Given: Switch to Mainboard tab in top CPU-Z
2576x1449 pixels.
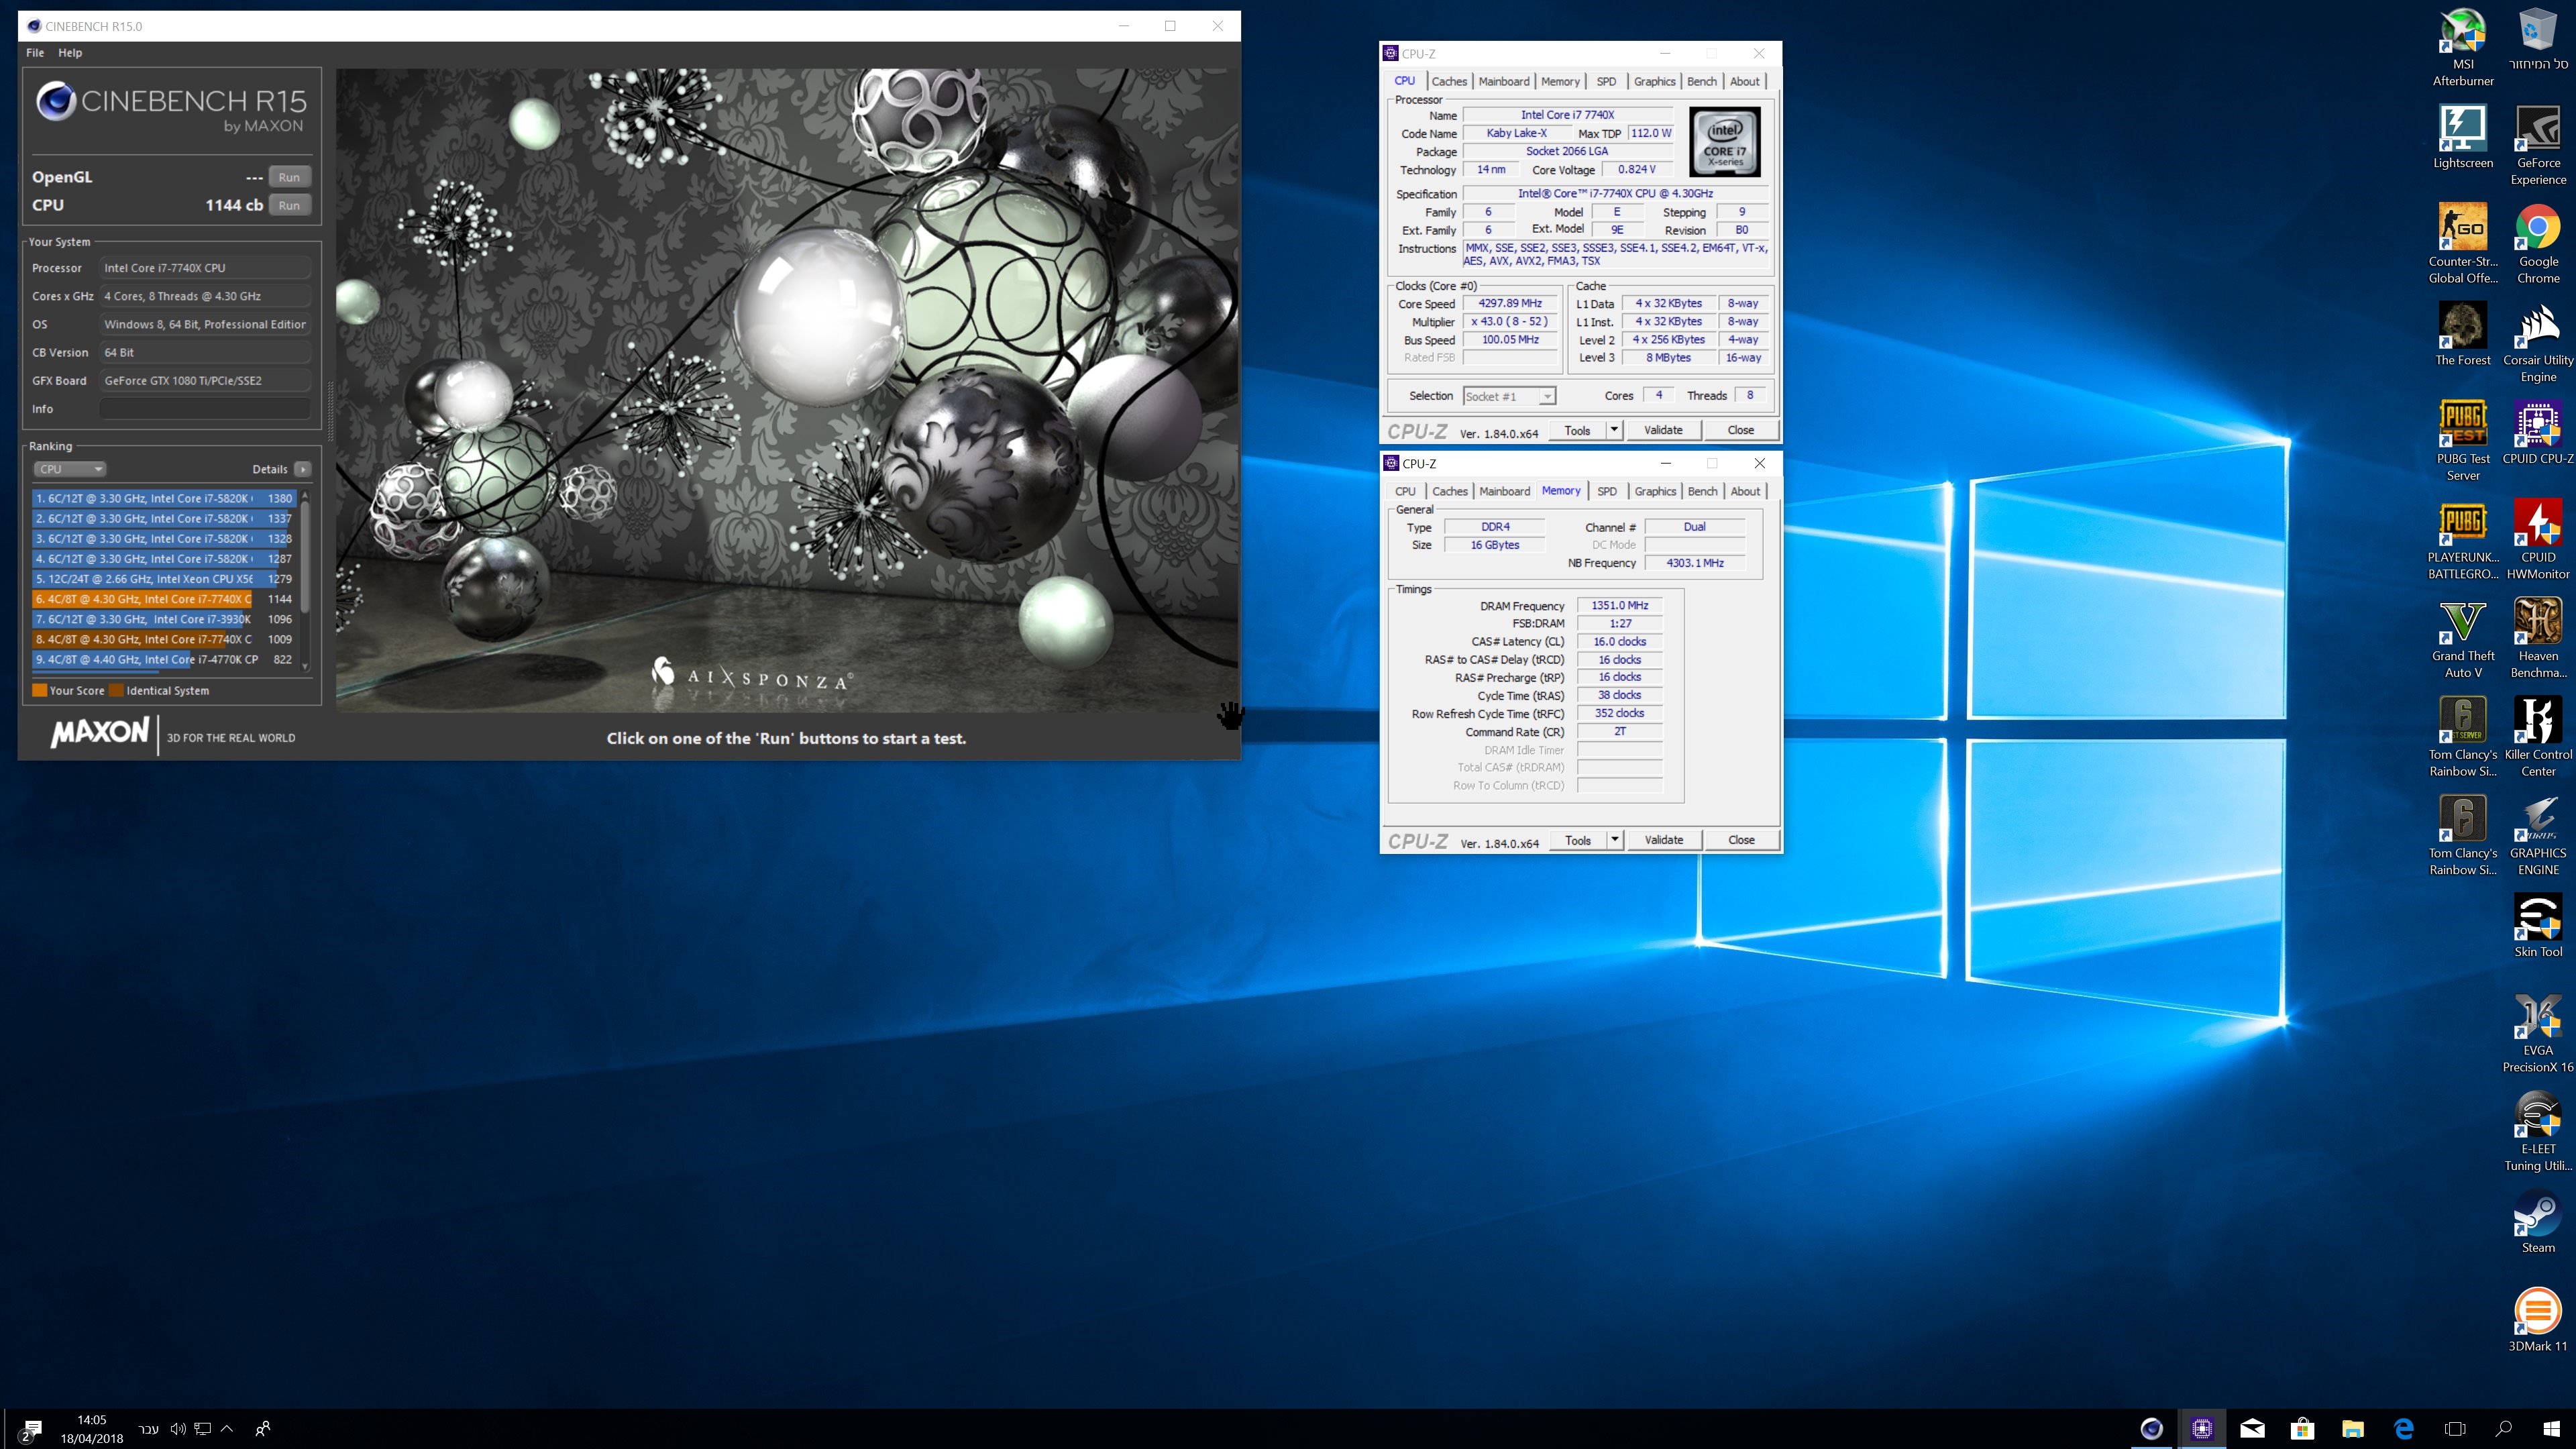Looking at the screenshot, I should tap(1504, 81).
